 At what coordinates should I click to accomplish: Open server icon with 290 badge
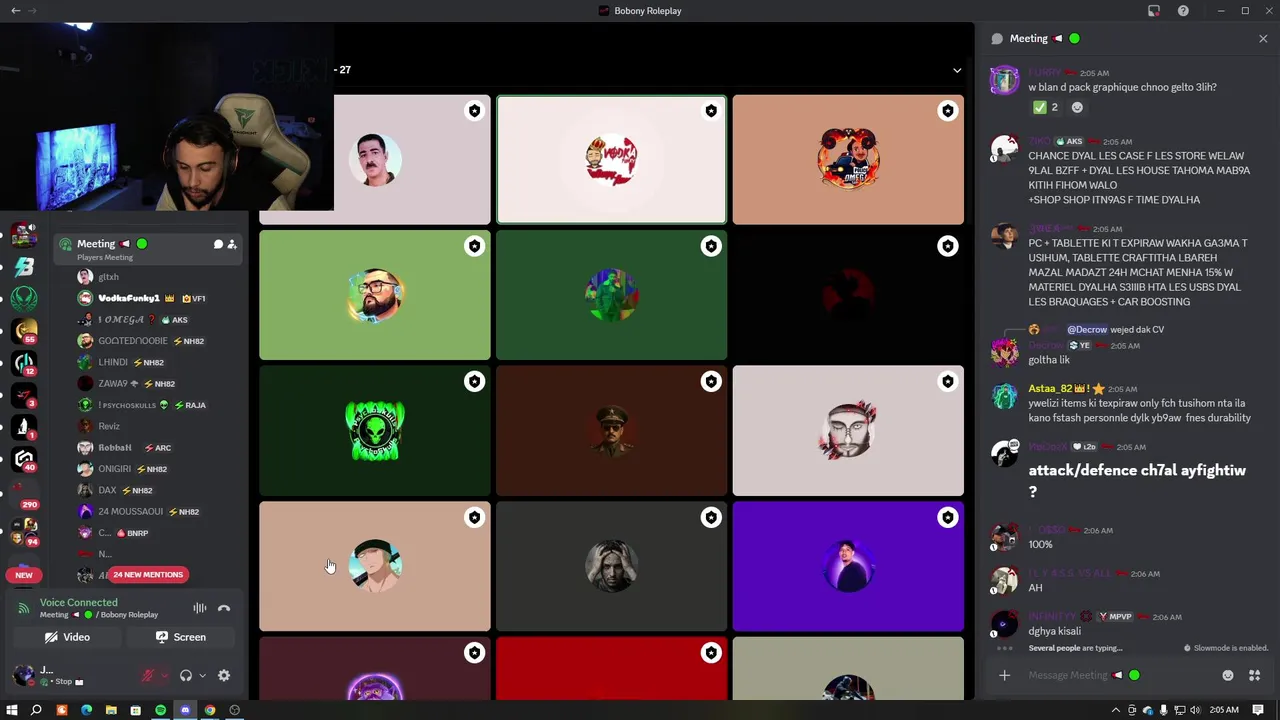24,492
